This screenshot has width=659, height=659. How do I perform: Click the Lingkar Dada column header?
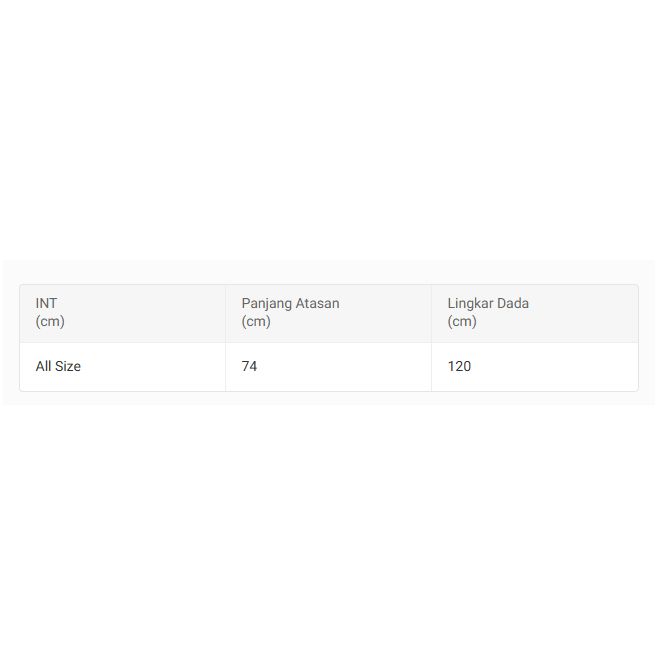click(x=534, y=313)
